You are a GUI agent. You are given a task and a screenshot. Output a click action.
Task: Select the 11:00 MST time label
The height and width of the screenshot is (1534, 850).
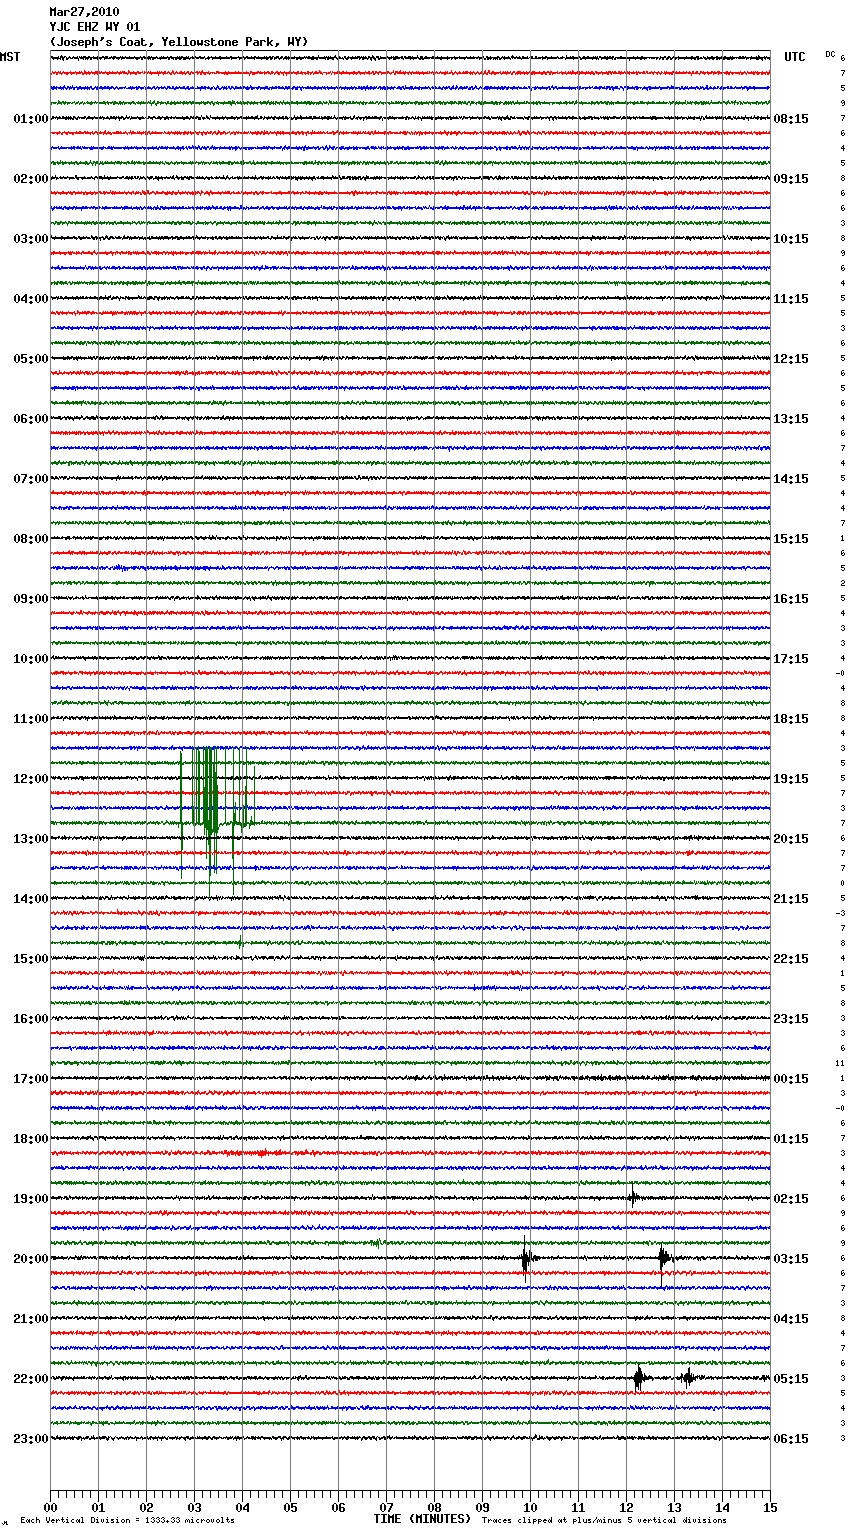coord(31,719)
